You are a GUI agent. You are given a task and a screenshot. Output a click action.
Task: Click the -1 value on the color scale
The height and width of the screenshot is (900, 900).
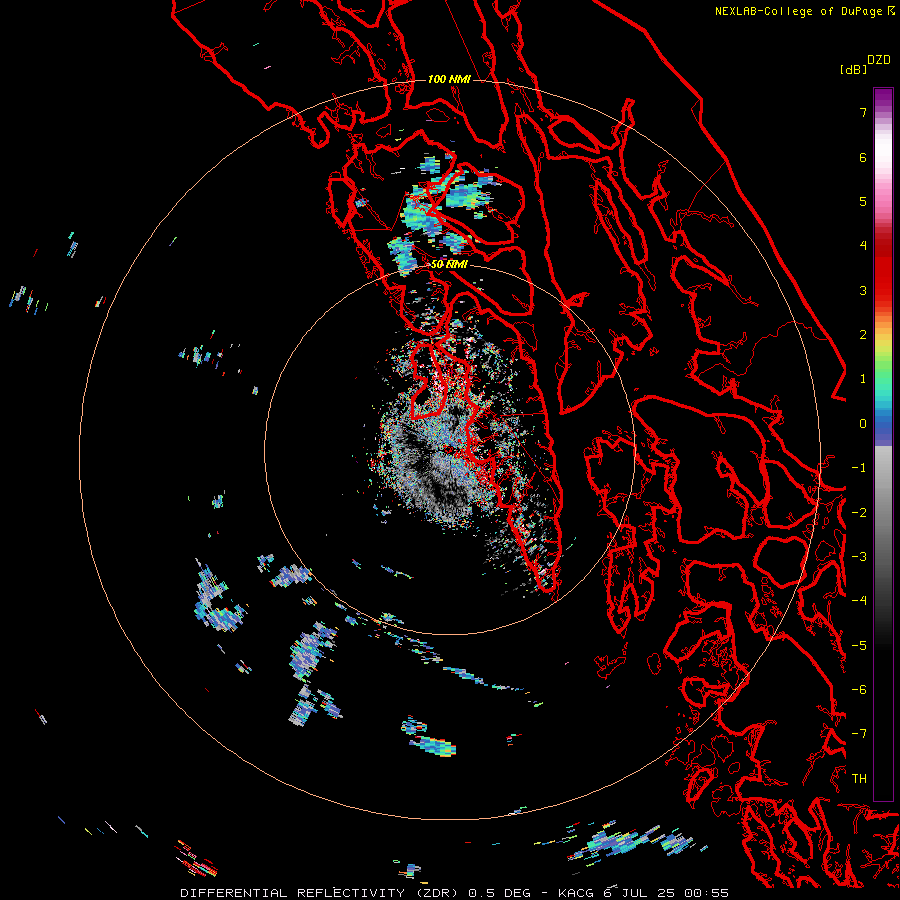[x=859, y=468]
